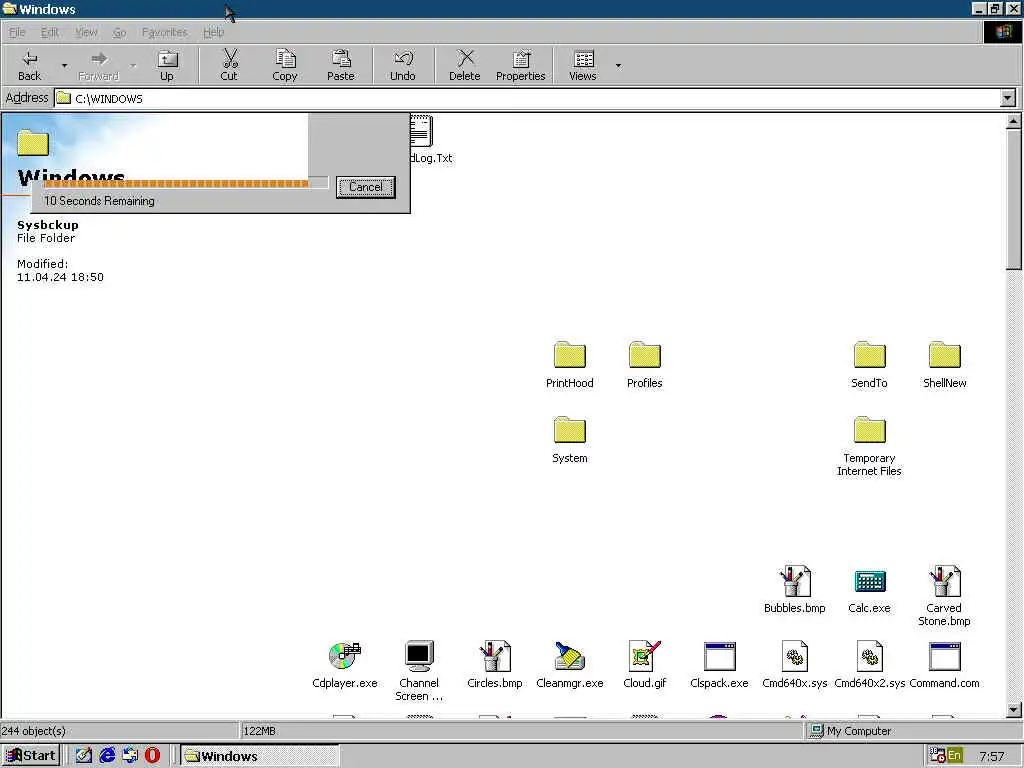1024x768 pixels.
Task: Select the Cdplayer.exe icon
Action: tap(345, 665)
